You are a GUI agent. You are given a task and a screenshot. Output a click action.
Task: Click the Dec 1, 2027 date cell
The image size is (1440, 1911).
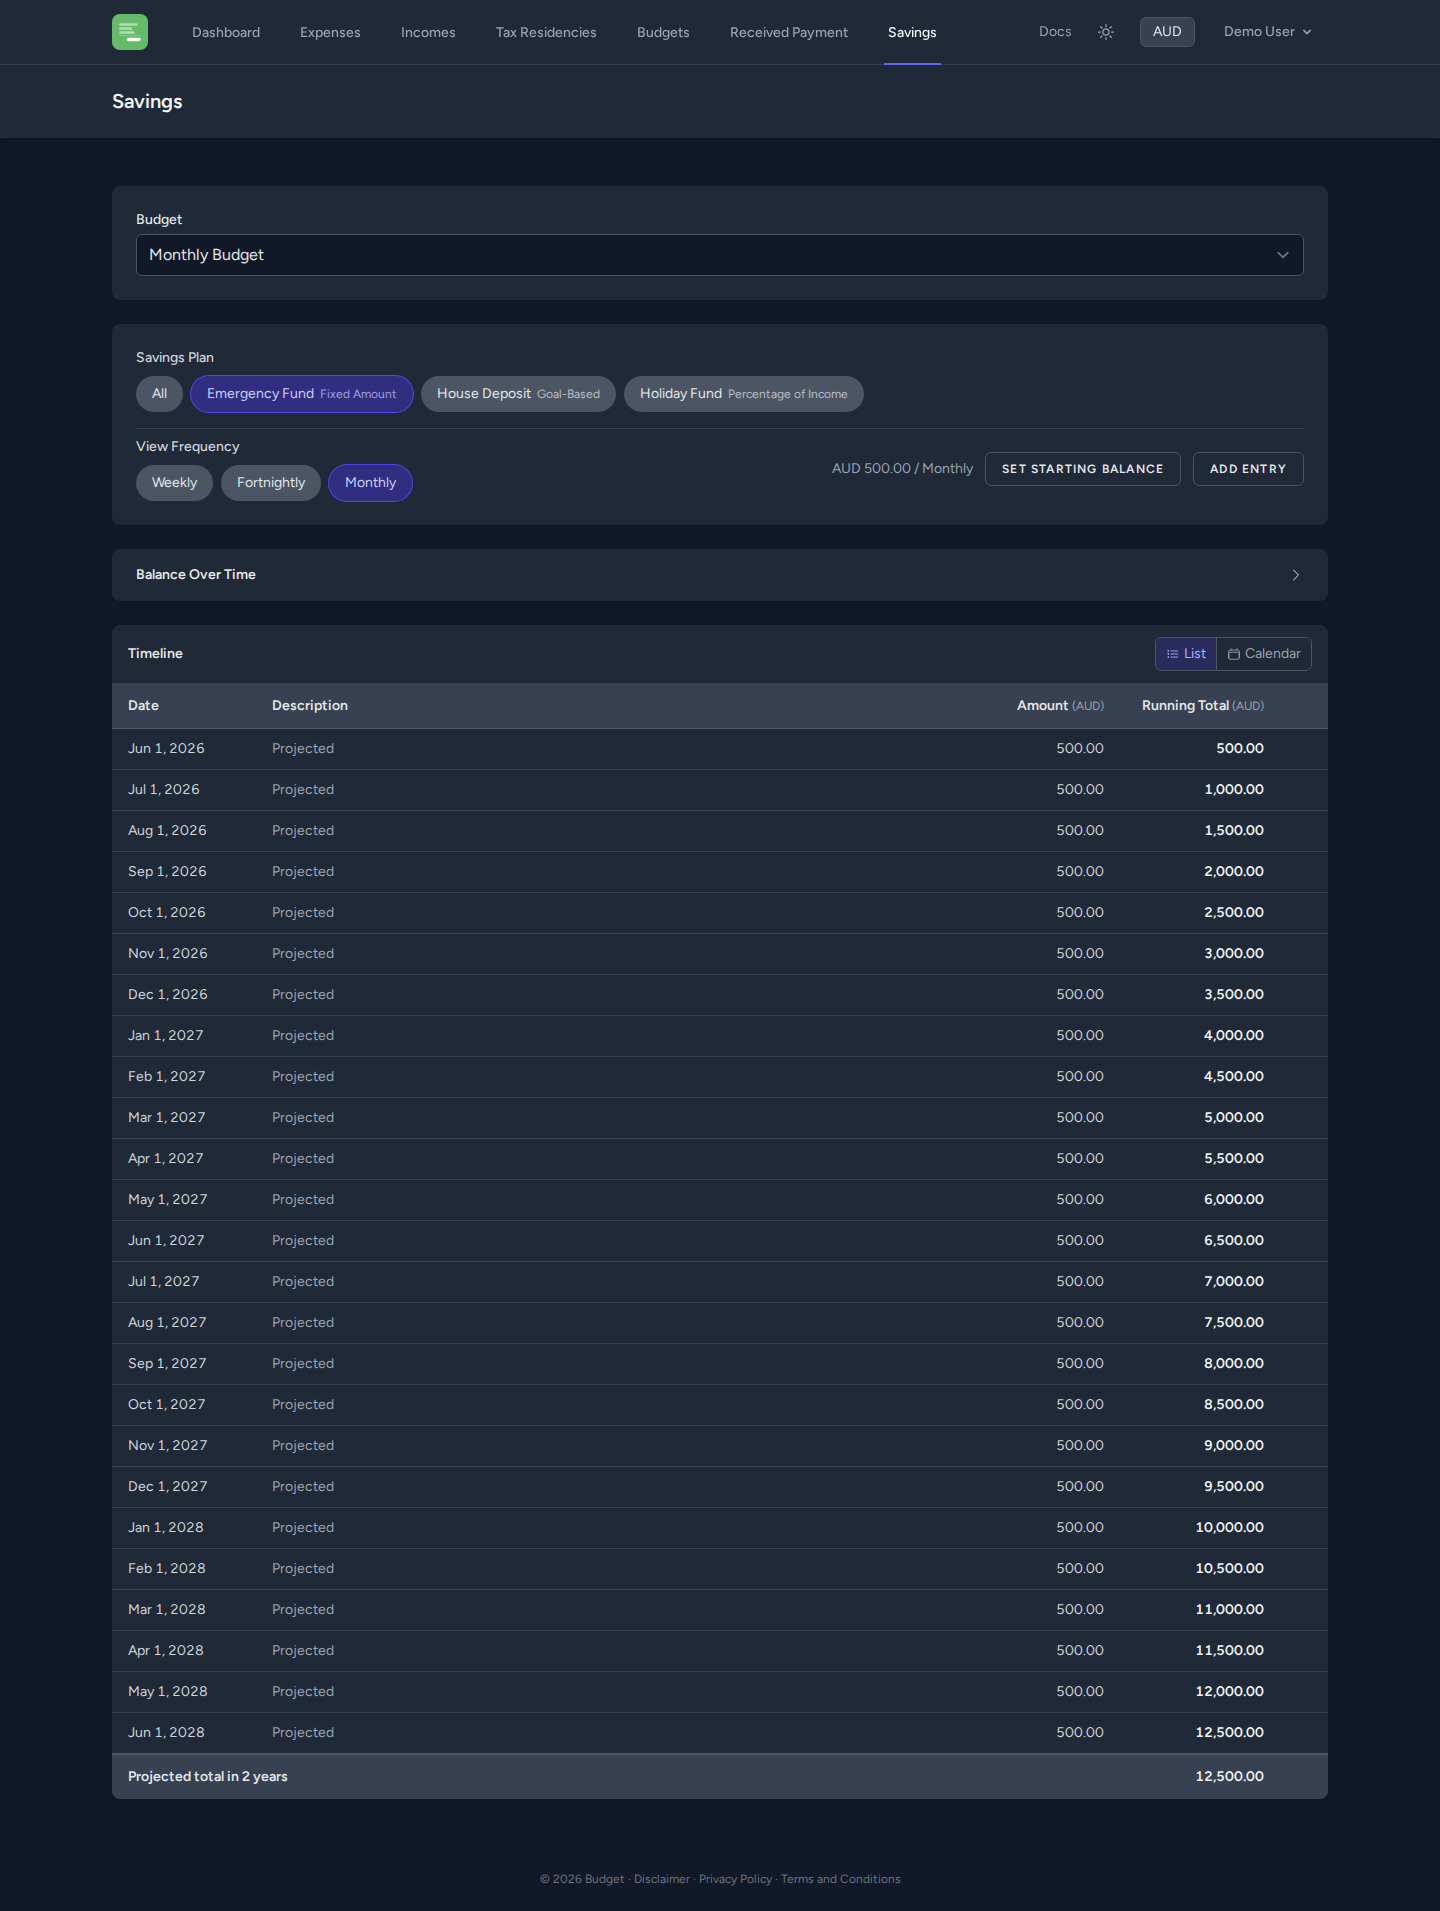[168, 1487]
